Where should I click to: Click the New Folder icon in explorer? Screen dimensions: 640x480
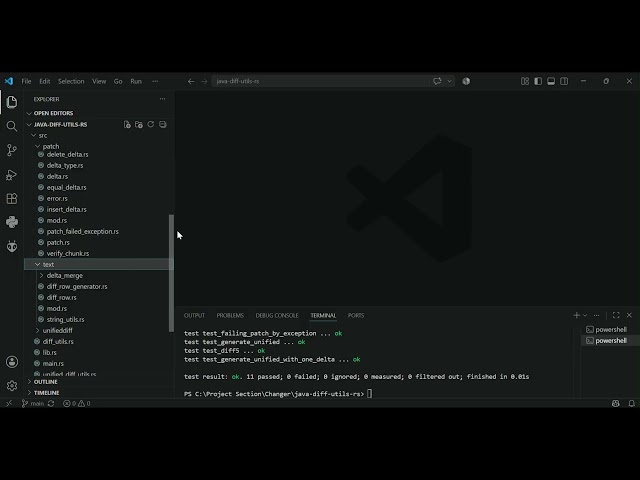point(139,124)
